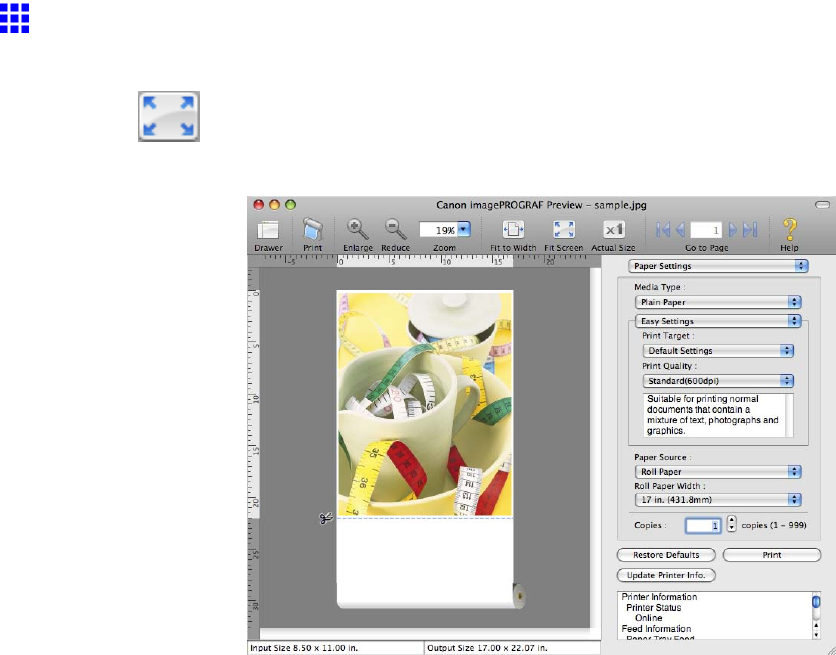
Task: Click the Copies stepper arrows
Action: 732,524
